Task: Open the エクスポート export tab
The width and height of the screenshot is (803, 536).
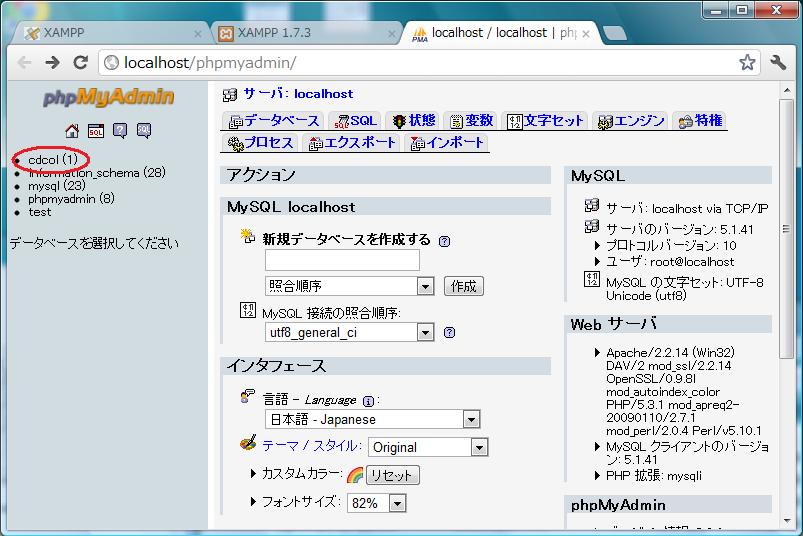Action: point(352,143)
